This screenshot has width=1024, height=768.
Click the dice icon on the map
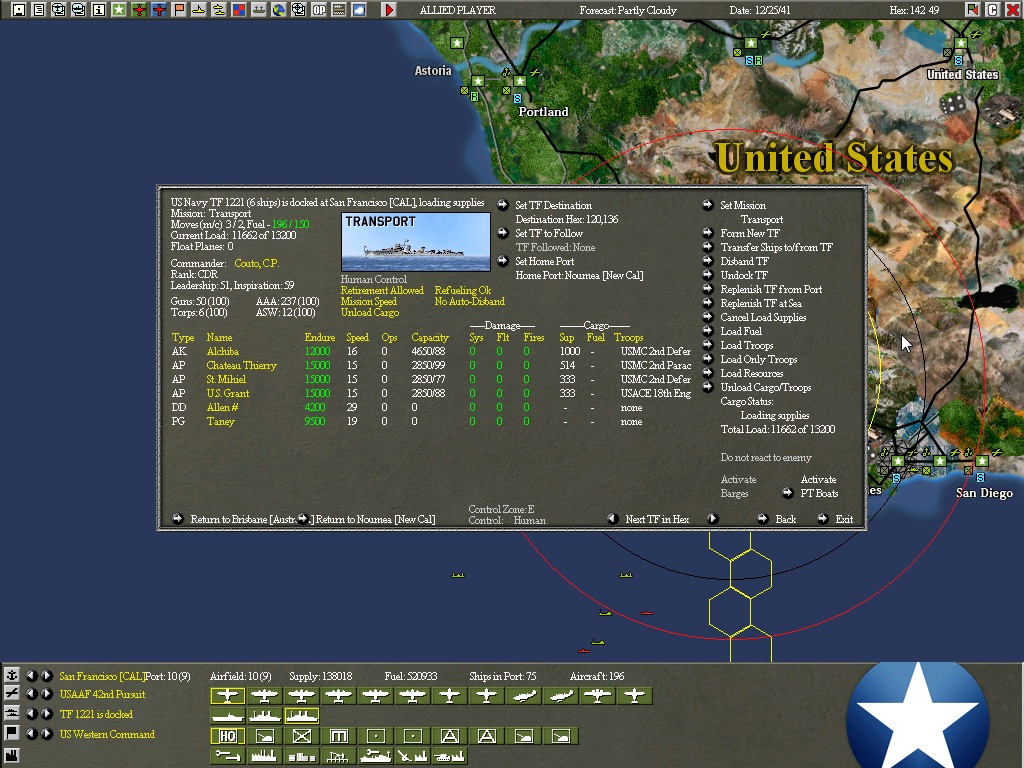[953, 103]
